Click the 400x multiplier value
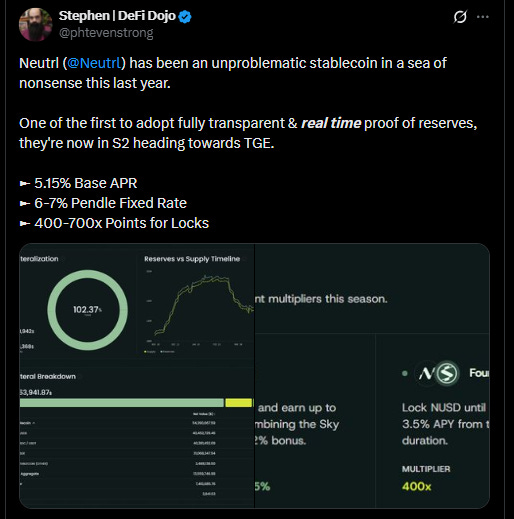The height and width of the screenshot is (519, 514). pos(416,486)
